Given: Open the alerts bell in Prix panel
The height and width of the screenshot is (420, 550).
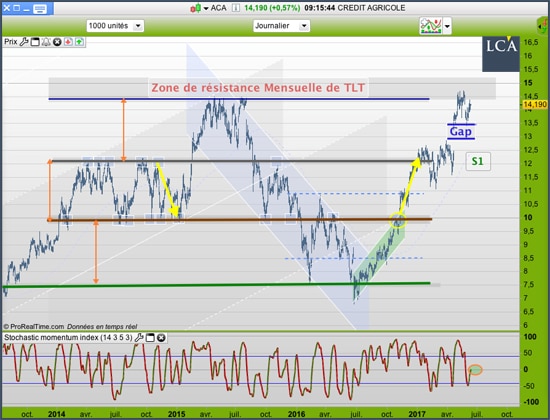Looking at the screenshot, I should coord(46,42).
